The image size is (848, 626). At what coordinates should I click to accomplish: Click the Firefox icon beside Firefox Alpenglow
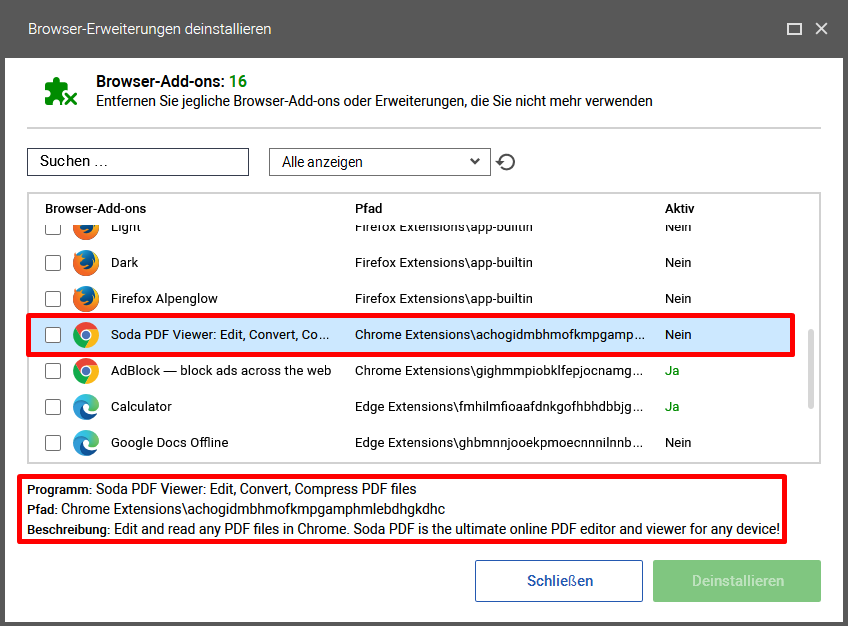pyautogui.click(x=86, y=299)
